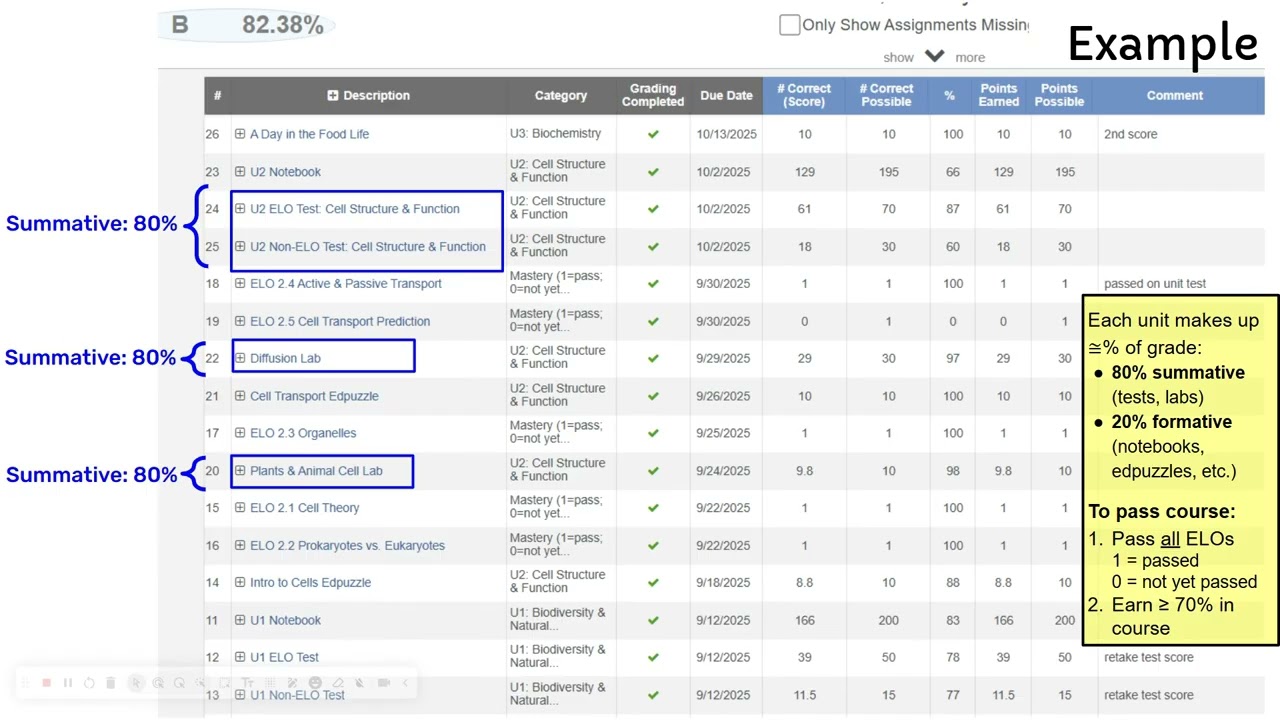This screenshot has width=1280, height=720.
Task: Expand the ELO 2.4 Active & Passive Transport row
Action: (x=240, y=284)
